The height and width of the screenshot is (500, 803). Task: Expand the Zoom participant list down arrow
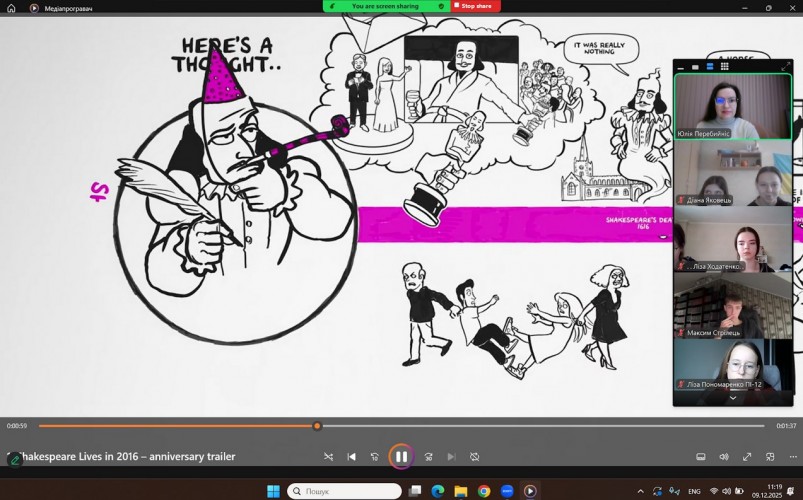click(x=732, y=398)
